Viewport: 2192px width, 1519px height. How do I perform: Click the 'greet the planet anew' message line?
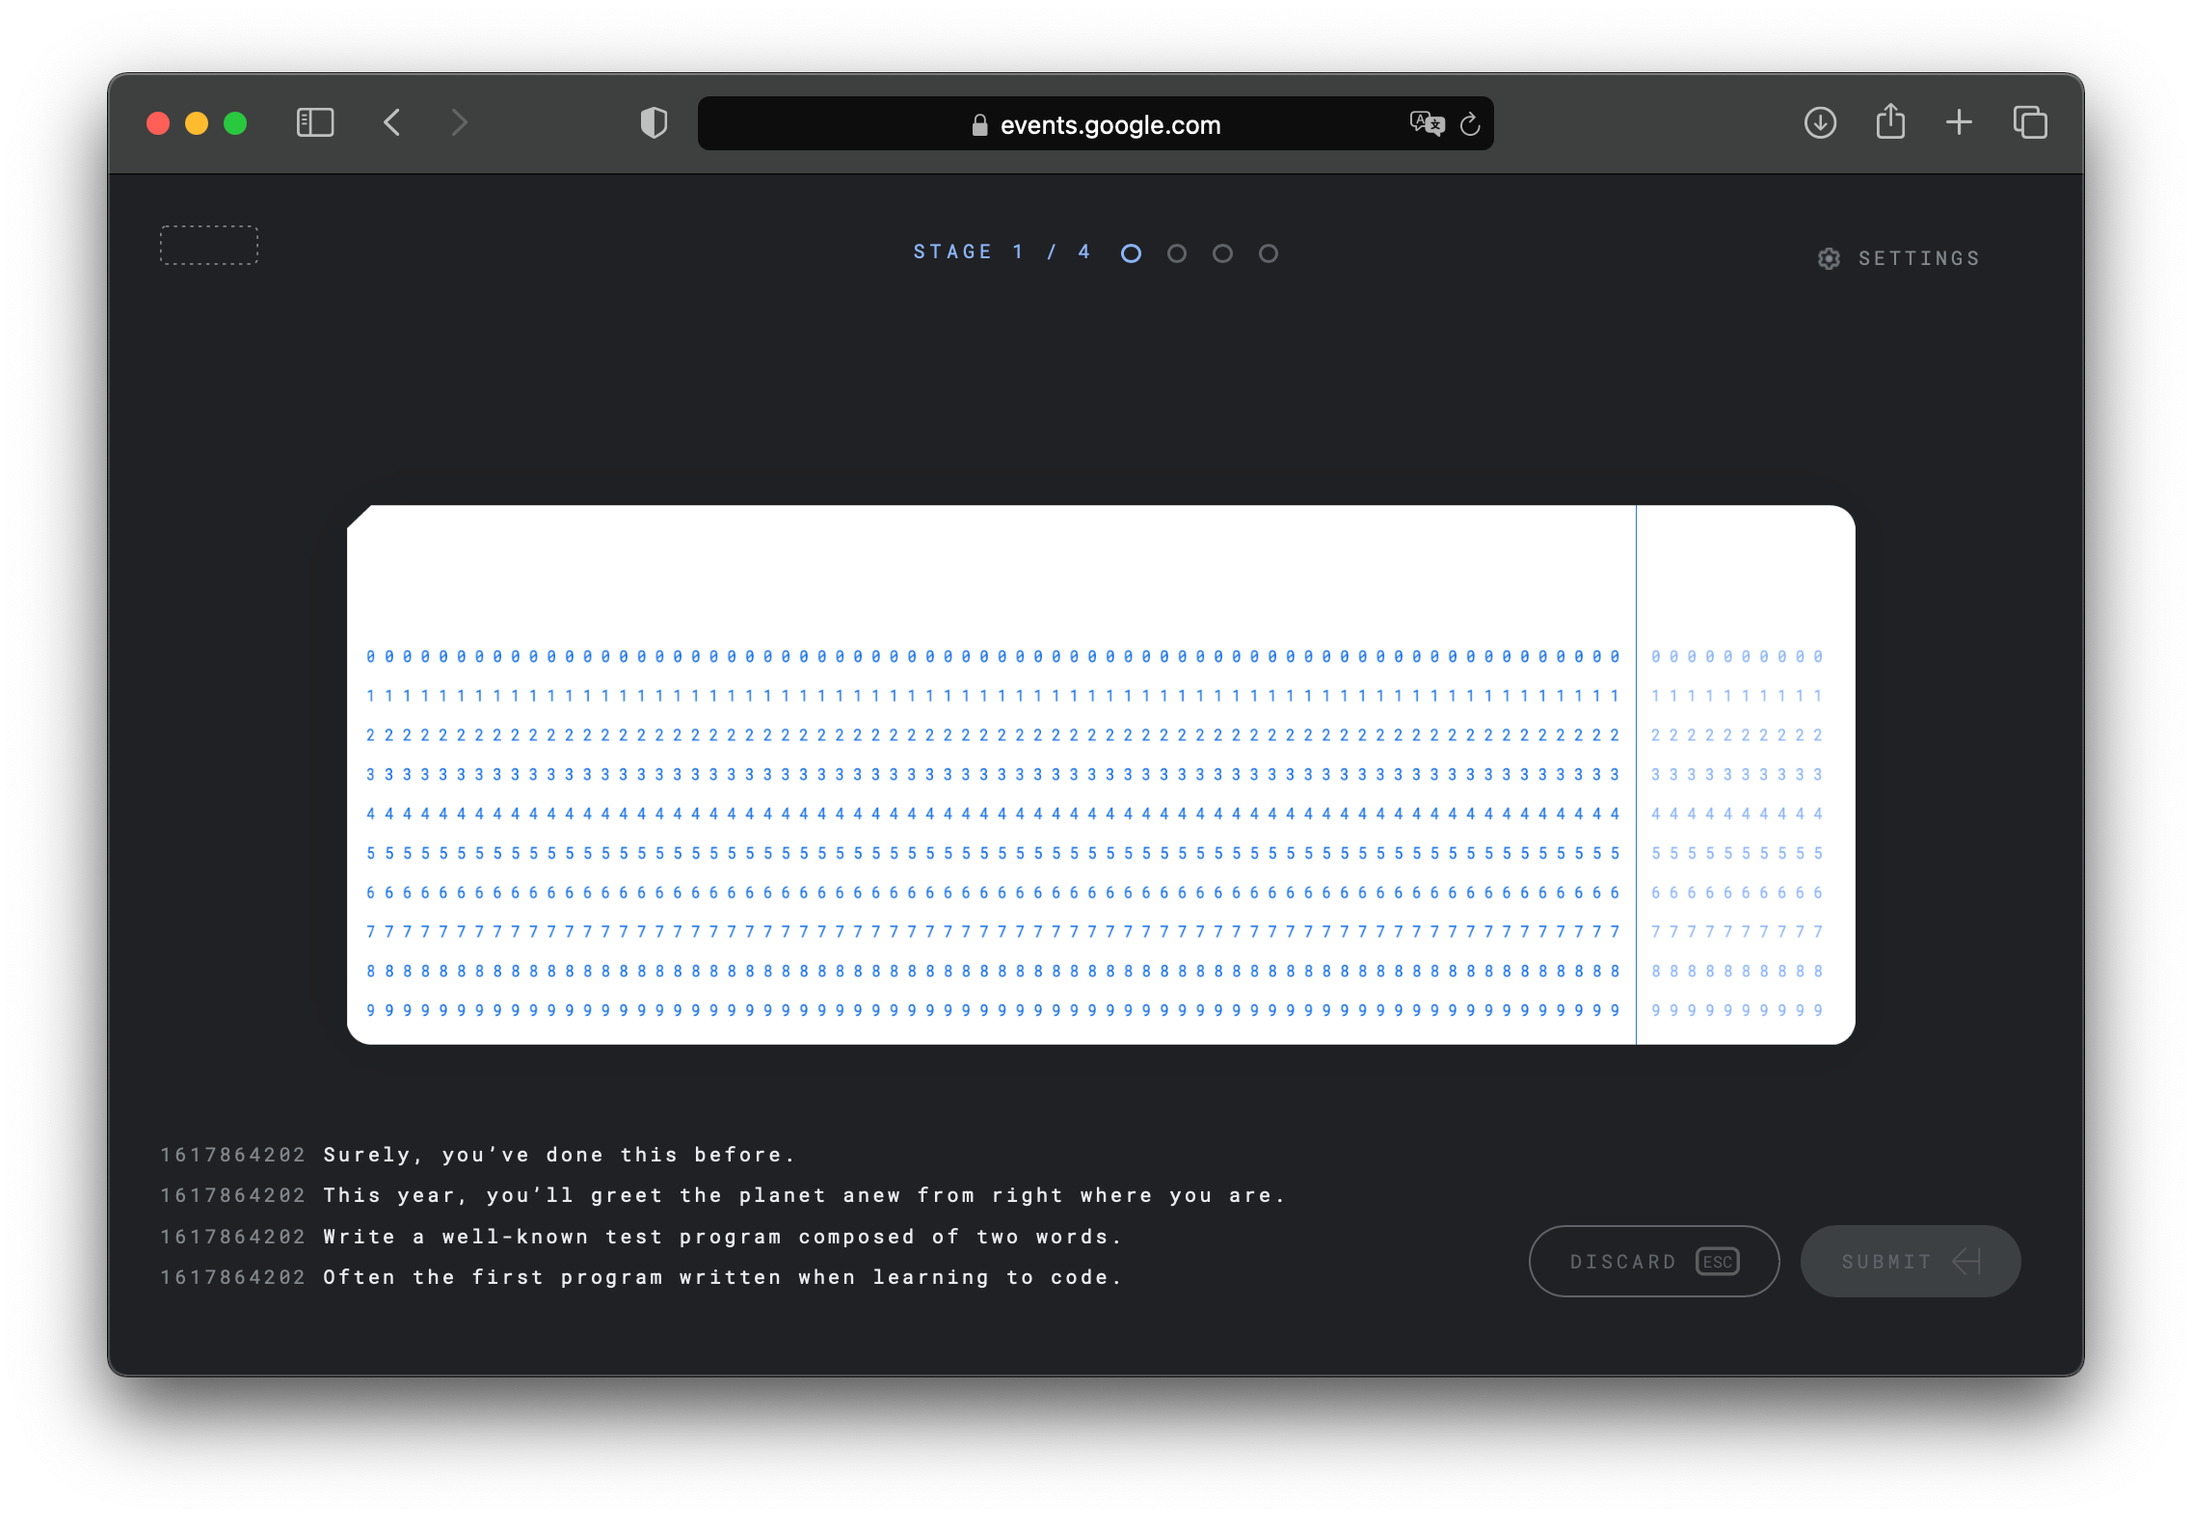click(804, 1195)
